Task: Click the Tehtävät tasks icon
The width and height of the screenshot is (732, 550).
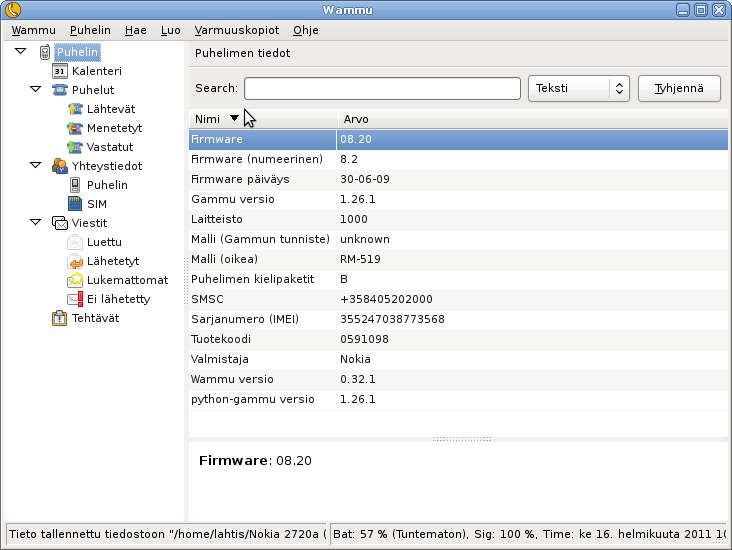Action: tap(59, 318)
